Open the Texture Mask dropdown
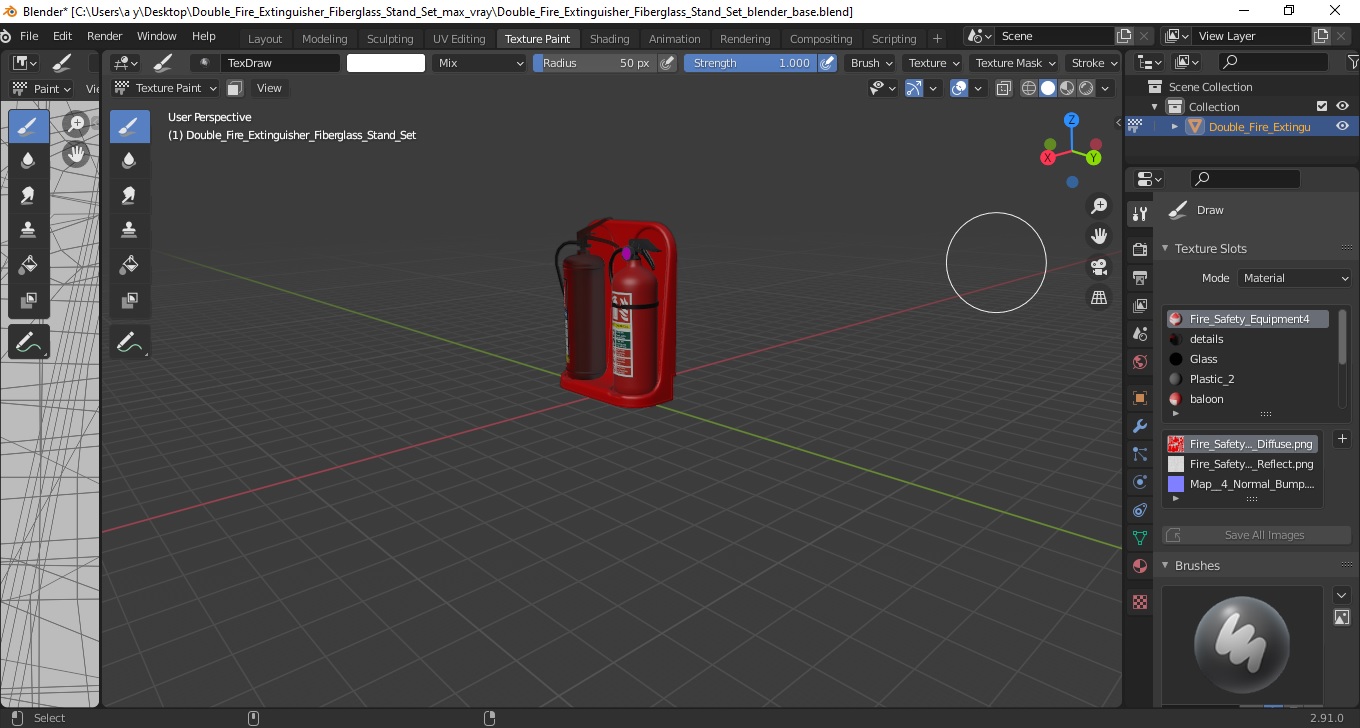1360x728 pixels. pos(1014,63)
